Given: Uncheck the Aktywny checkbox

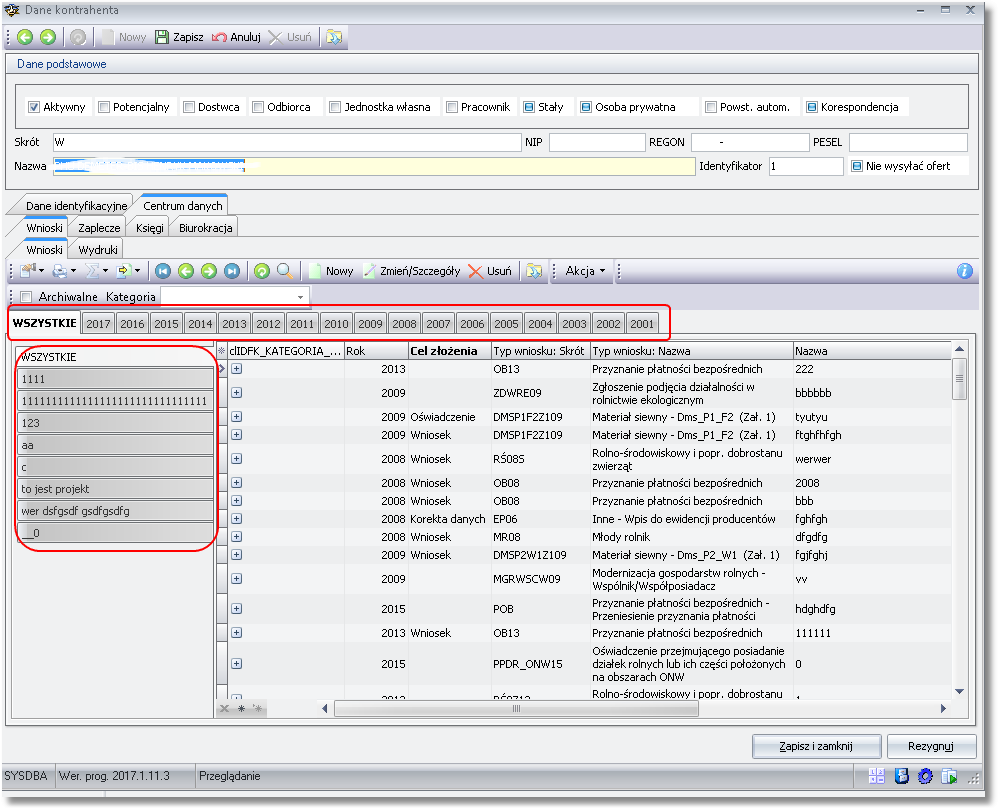Looking at the screenshot, I should point(34,107).
